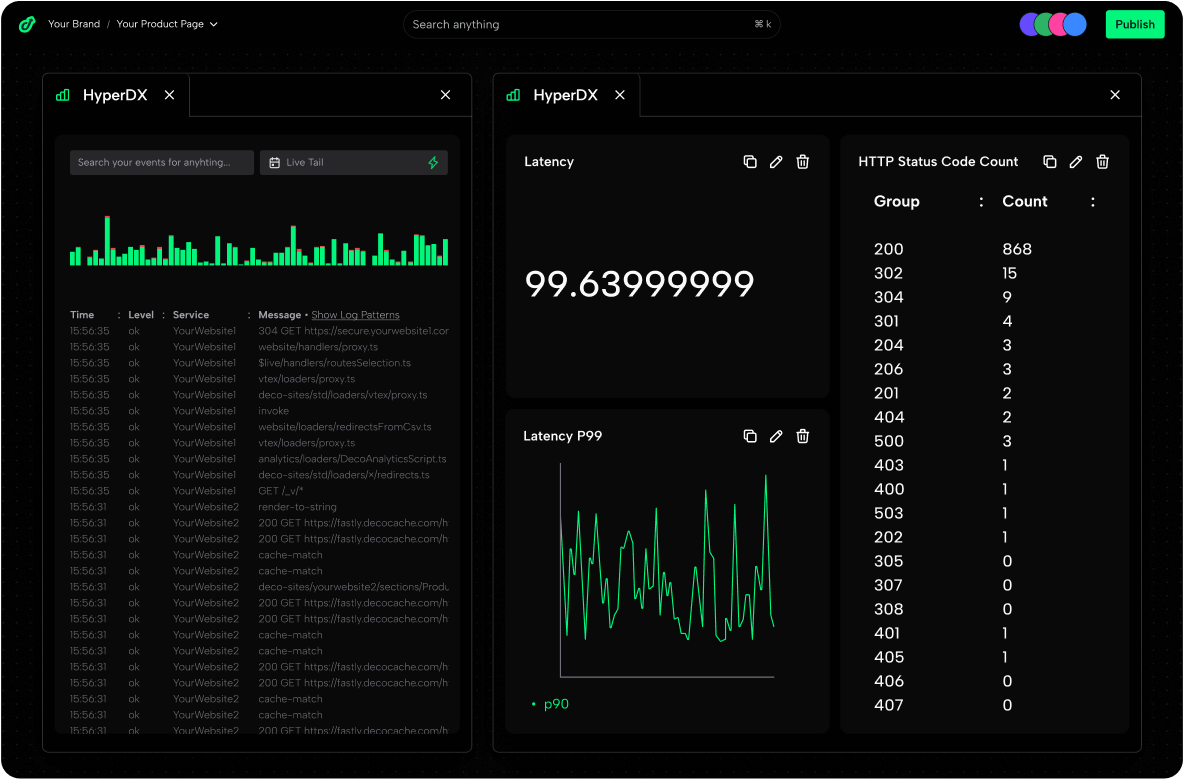Image resolution: width=1184 pixels, height=779 pixels.
Task: Switch to the right panel HyperDX tab
Action: click(x=566, y=95)
